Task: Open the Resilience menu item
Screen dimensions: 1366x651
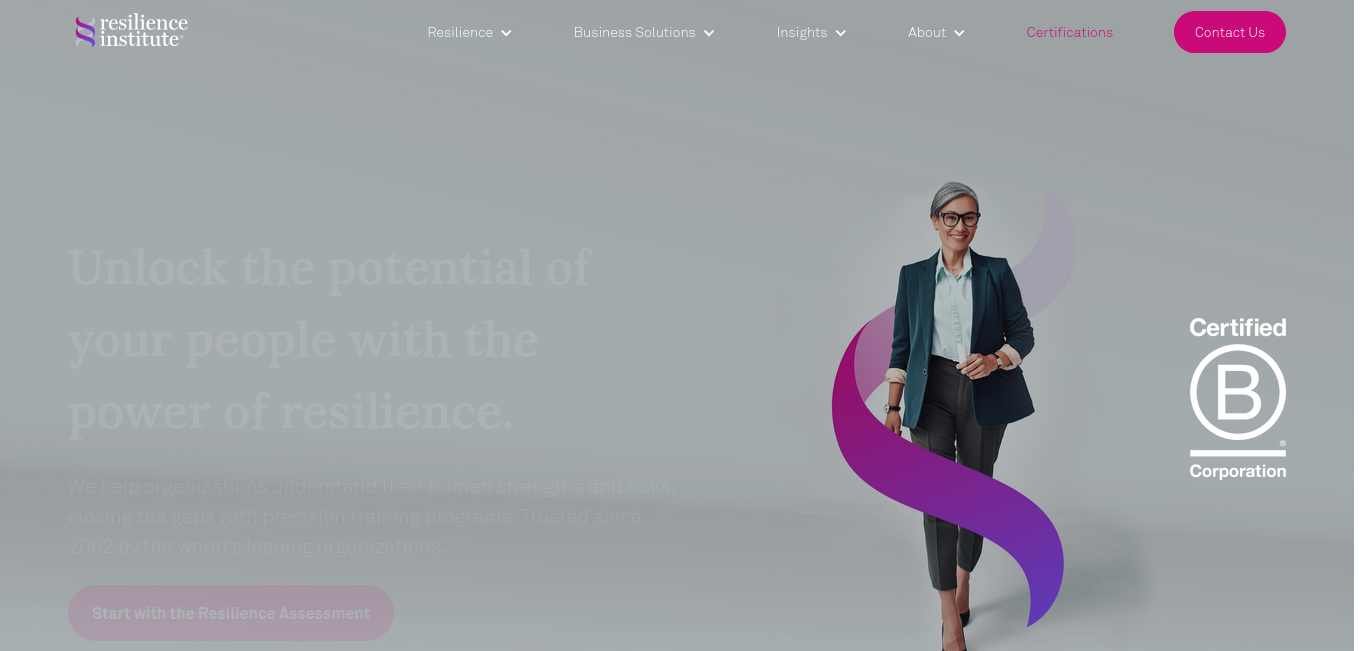Action: (460, 32)
